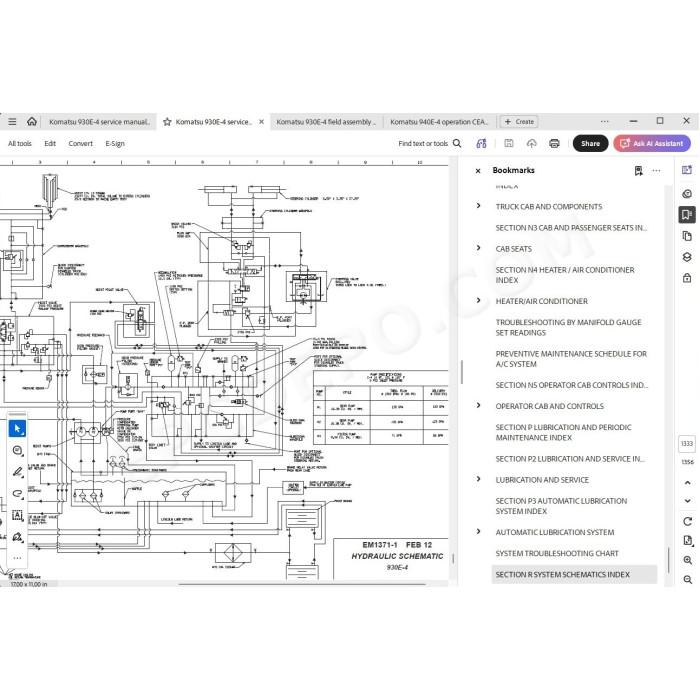Zoom in with the plus magnifier

pyautogui.click(x=688, y=560)
